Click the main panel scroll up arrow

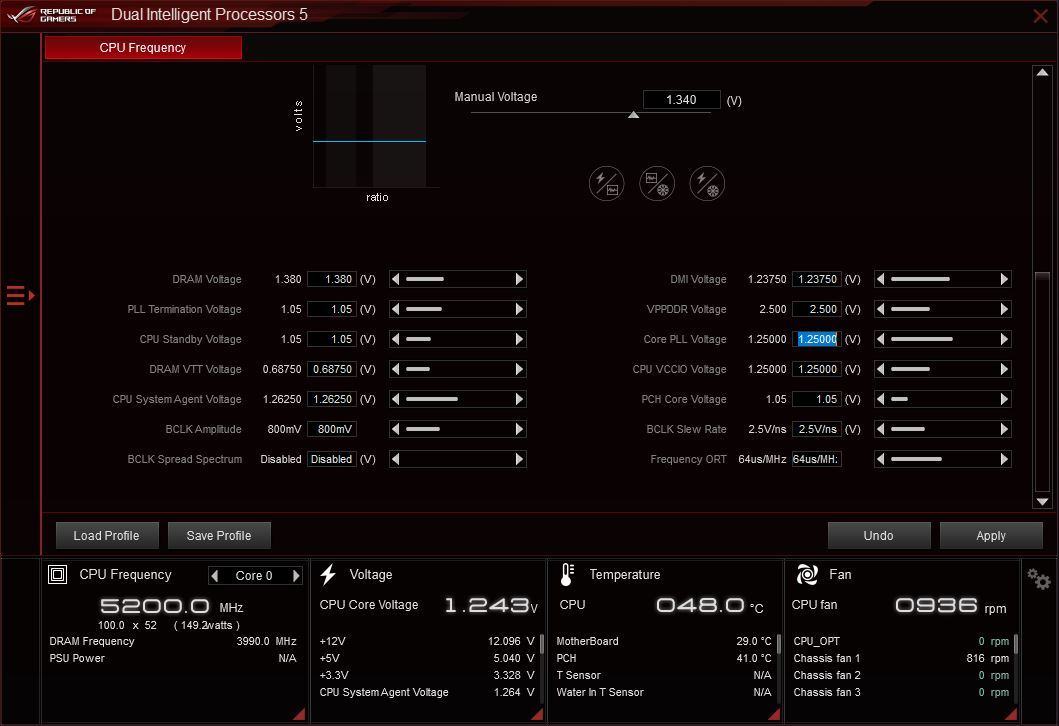tap(1042, 72)
